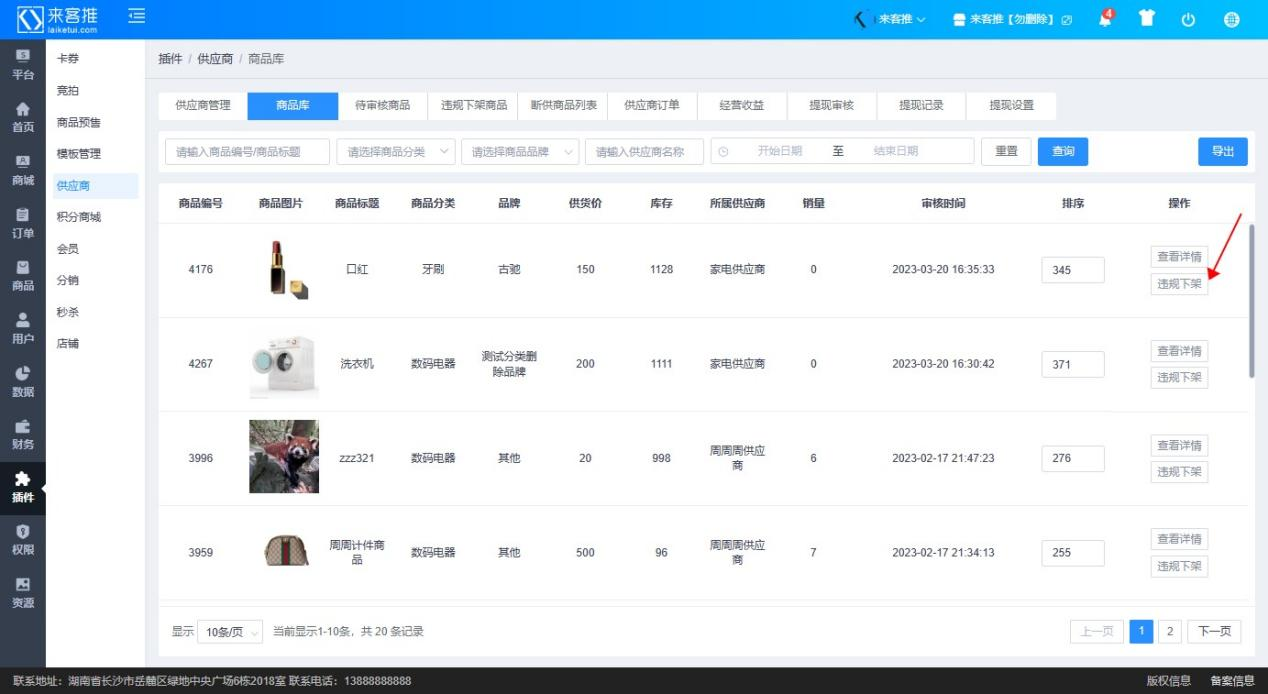Go to 首页 home icon
This screenshot has width=1268, height=694.
pos(23,118)
